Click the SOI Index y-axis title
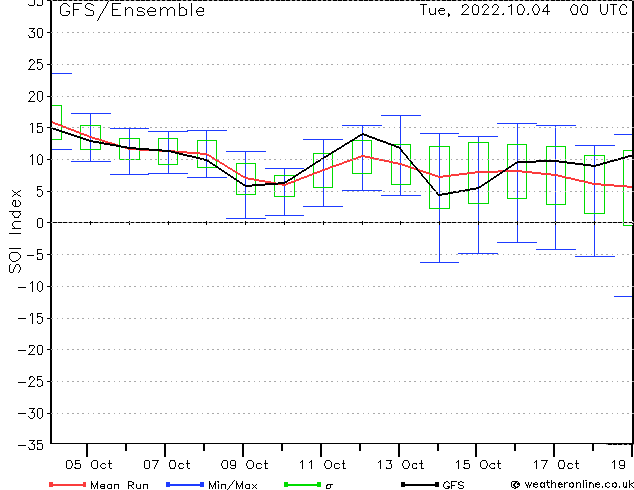The image size is (634, 490). [15, 231]
